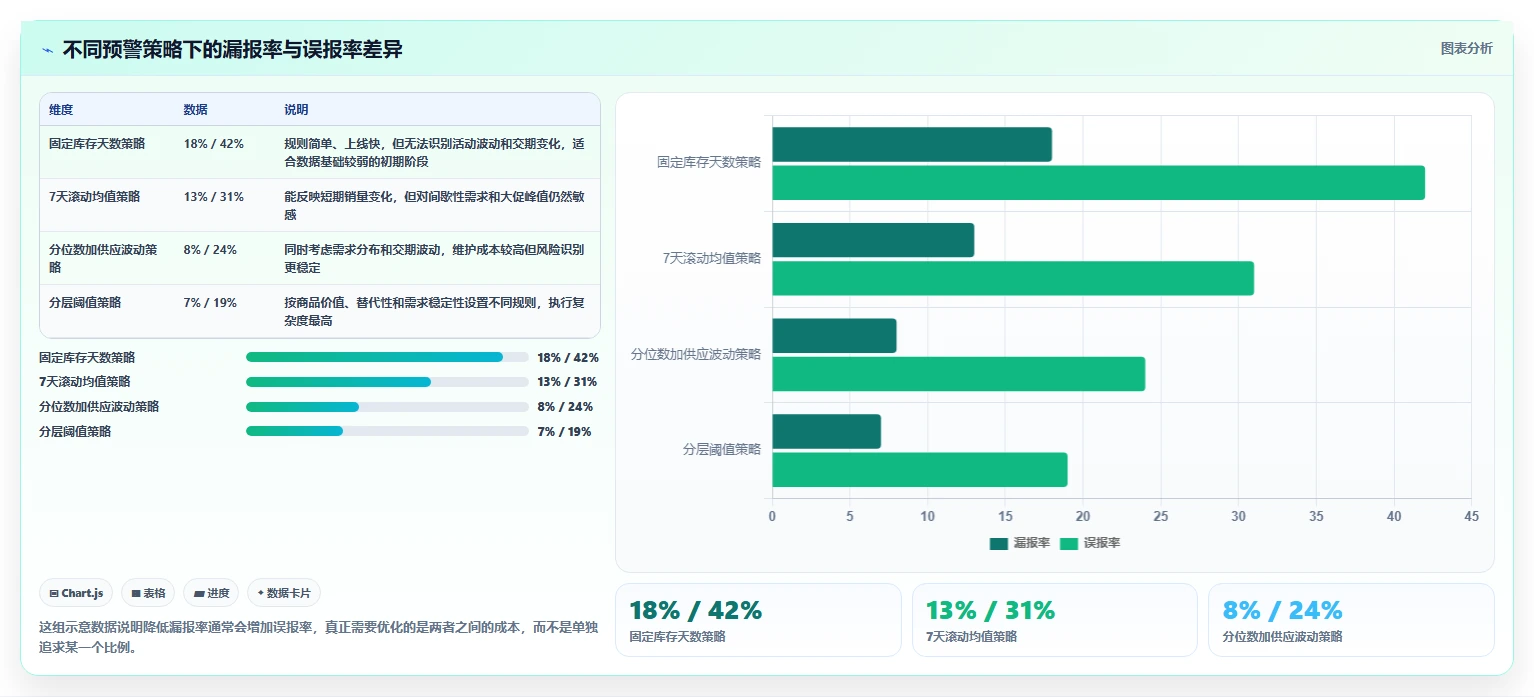
Task: Click the 分层阈值策略 误报率 green bar
Action: (920, 469)
